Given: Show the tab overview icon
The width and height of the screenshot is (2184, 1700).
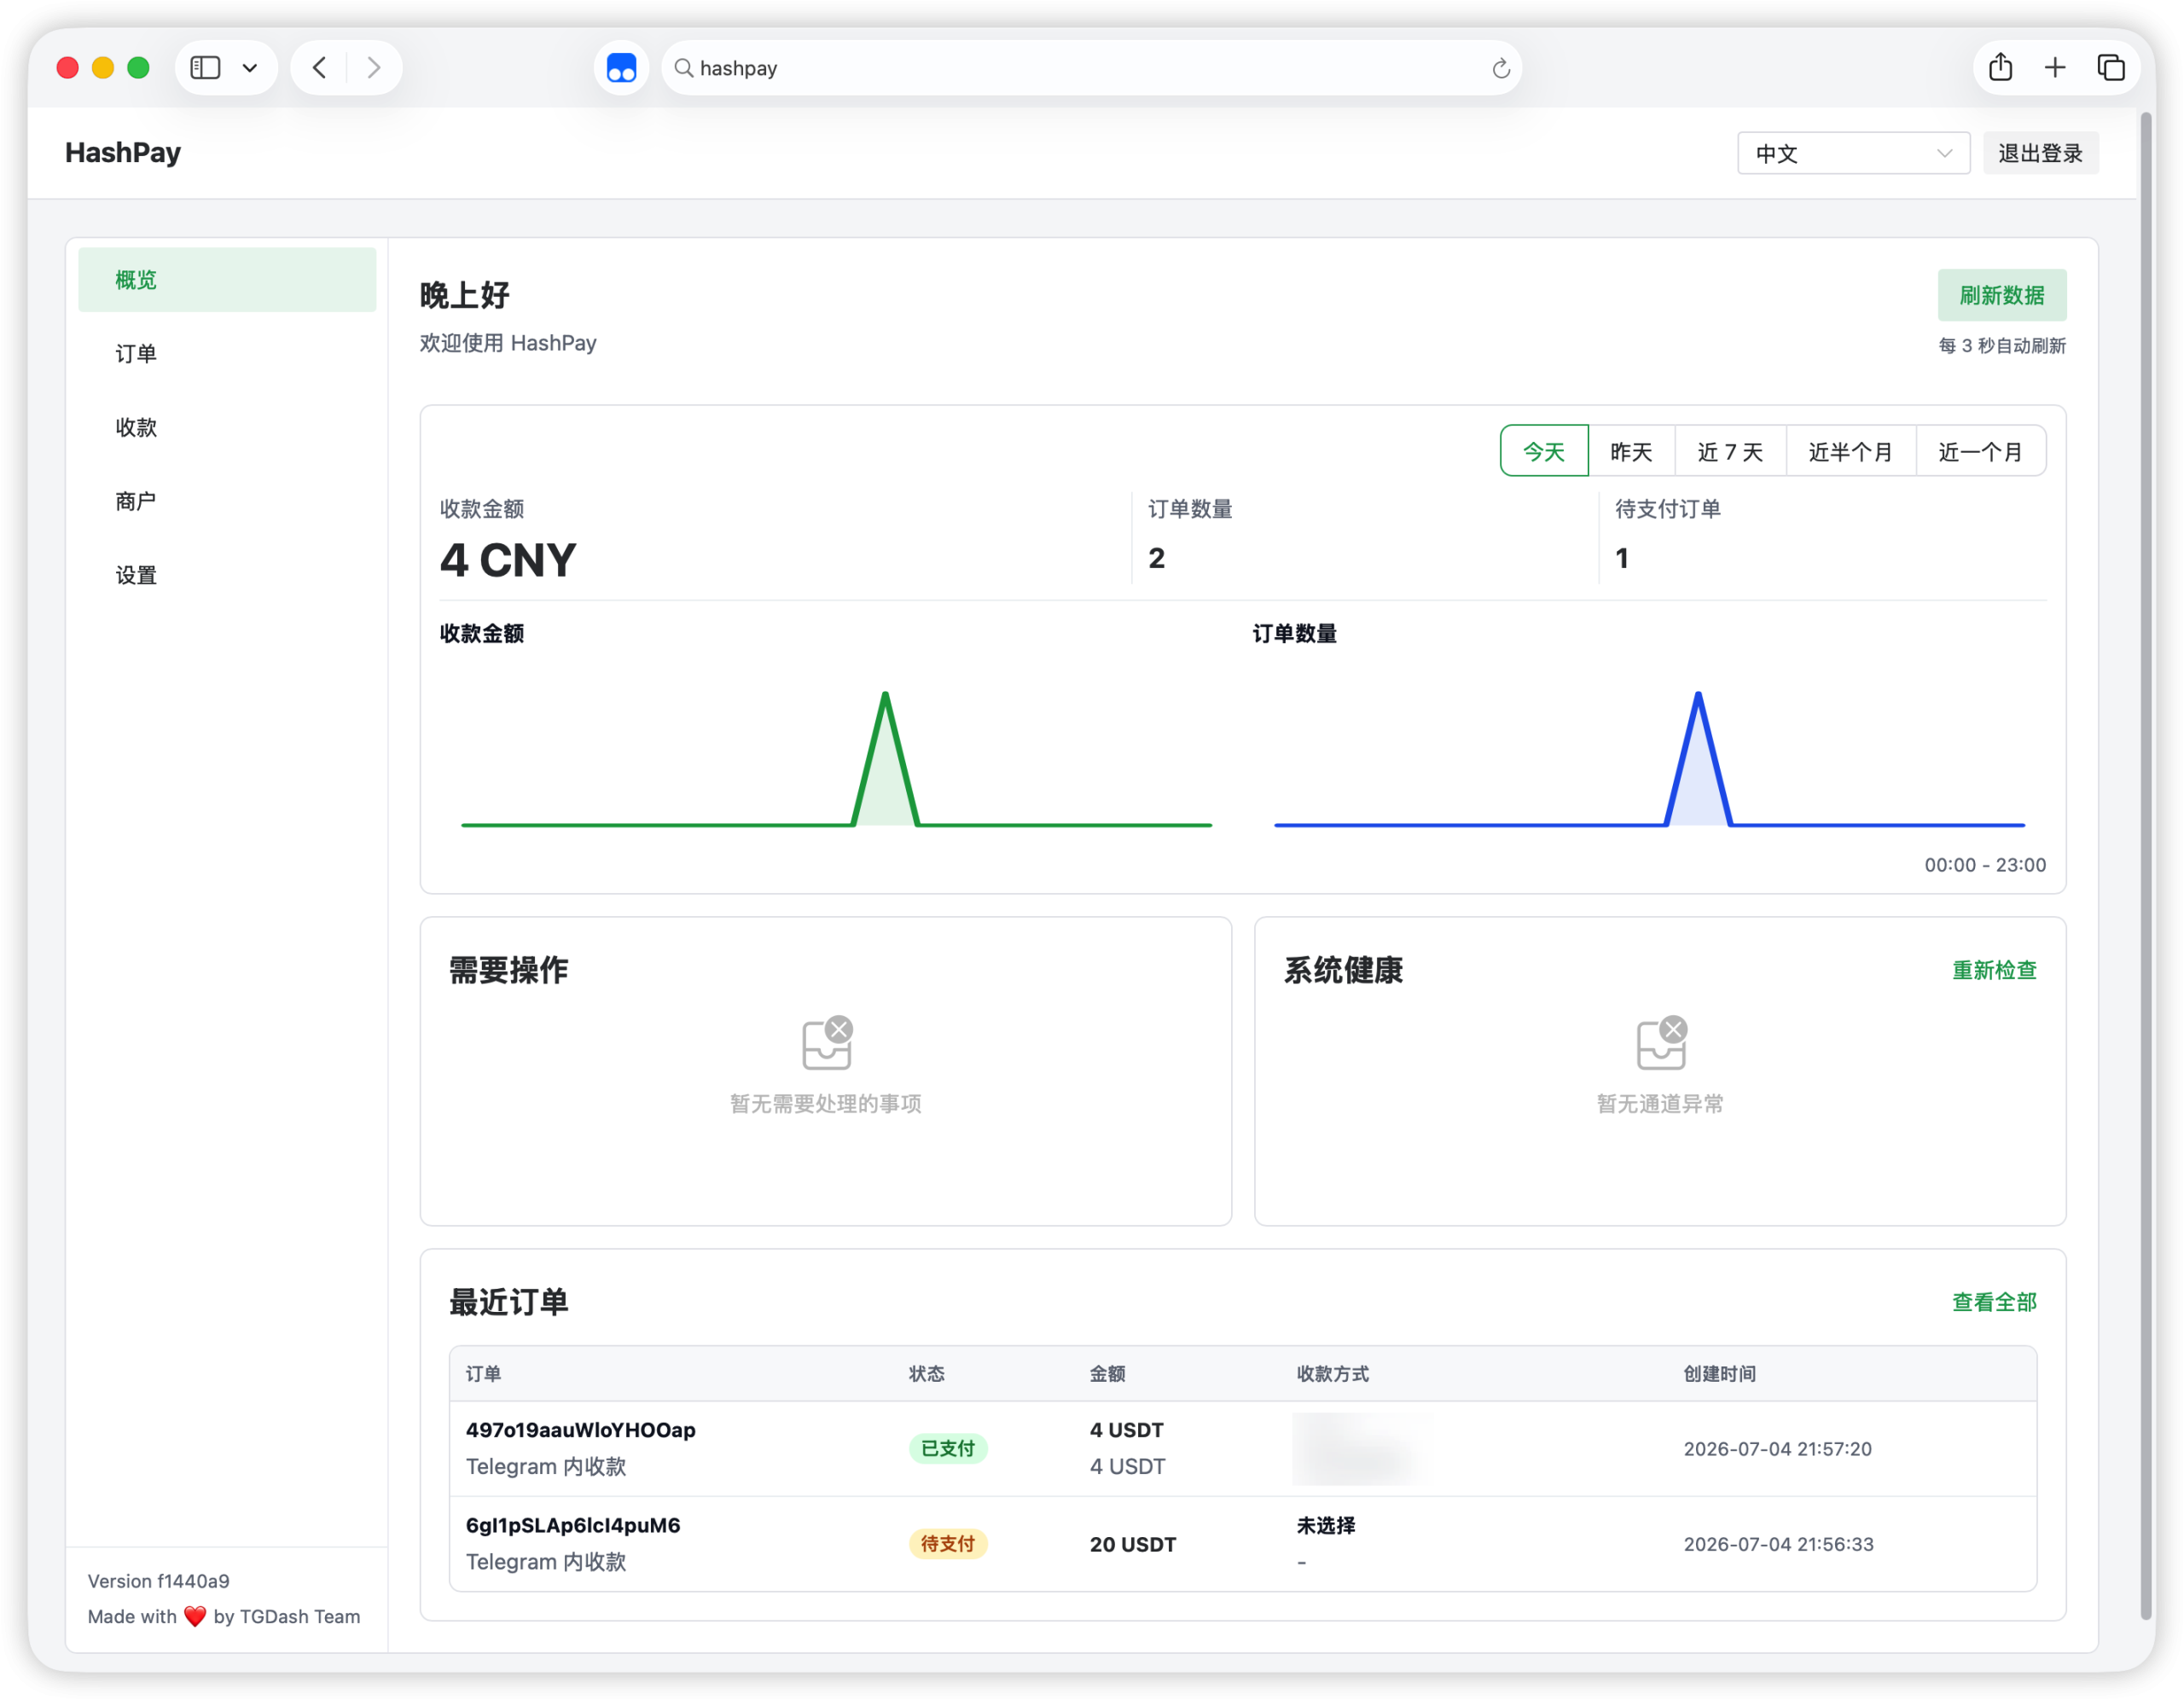Looking at the screenshot, I should click(x=2111, y=68).
